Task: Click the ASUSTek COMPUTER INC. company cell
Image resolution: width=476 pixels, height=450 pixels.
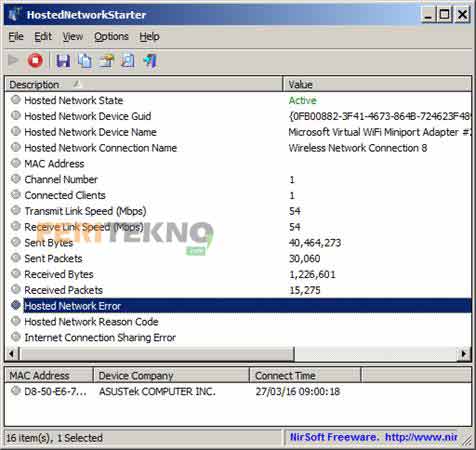Action: click(157, 391)
